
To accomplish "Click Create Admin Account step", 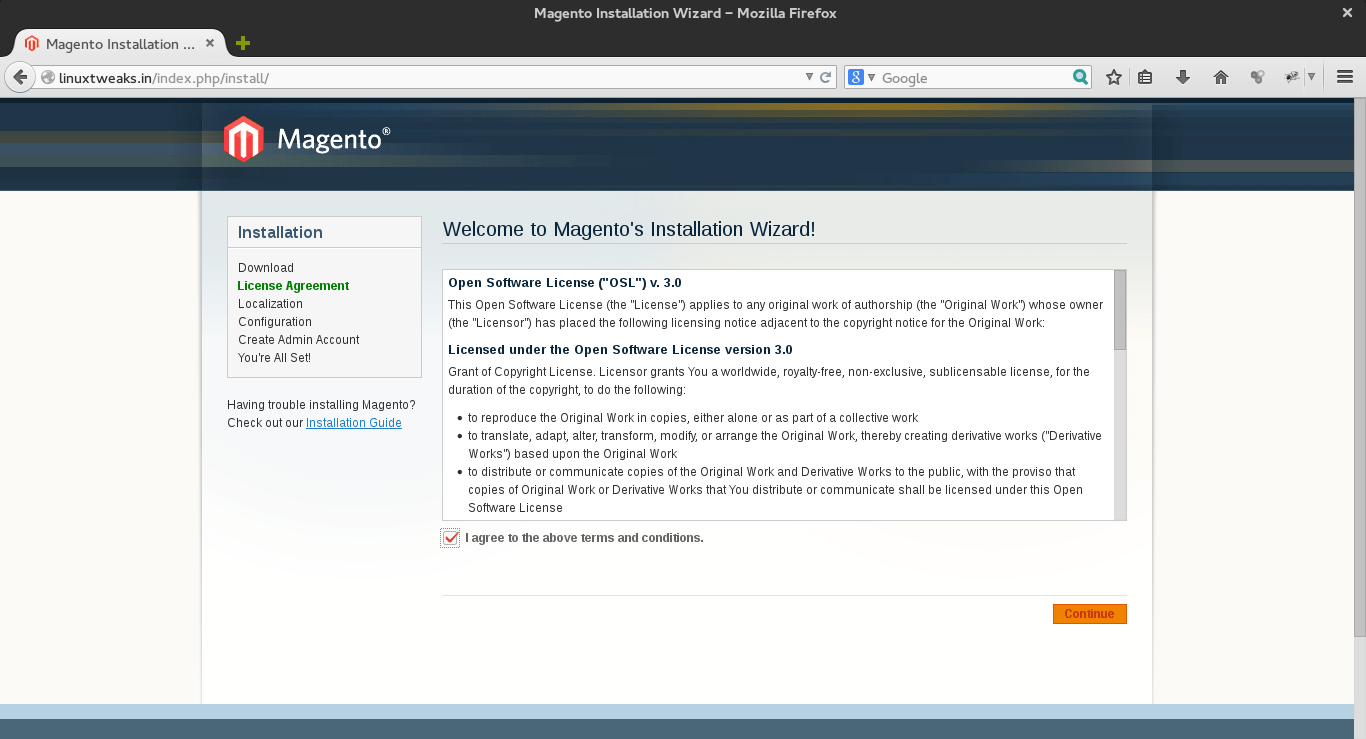I will click(x=299, y=340).
